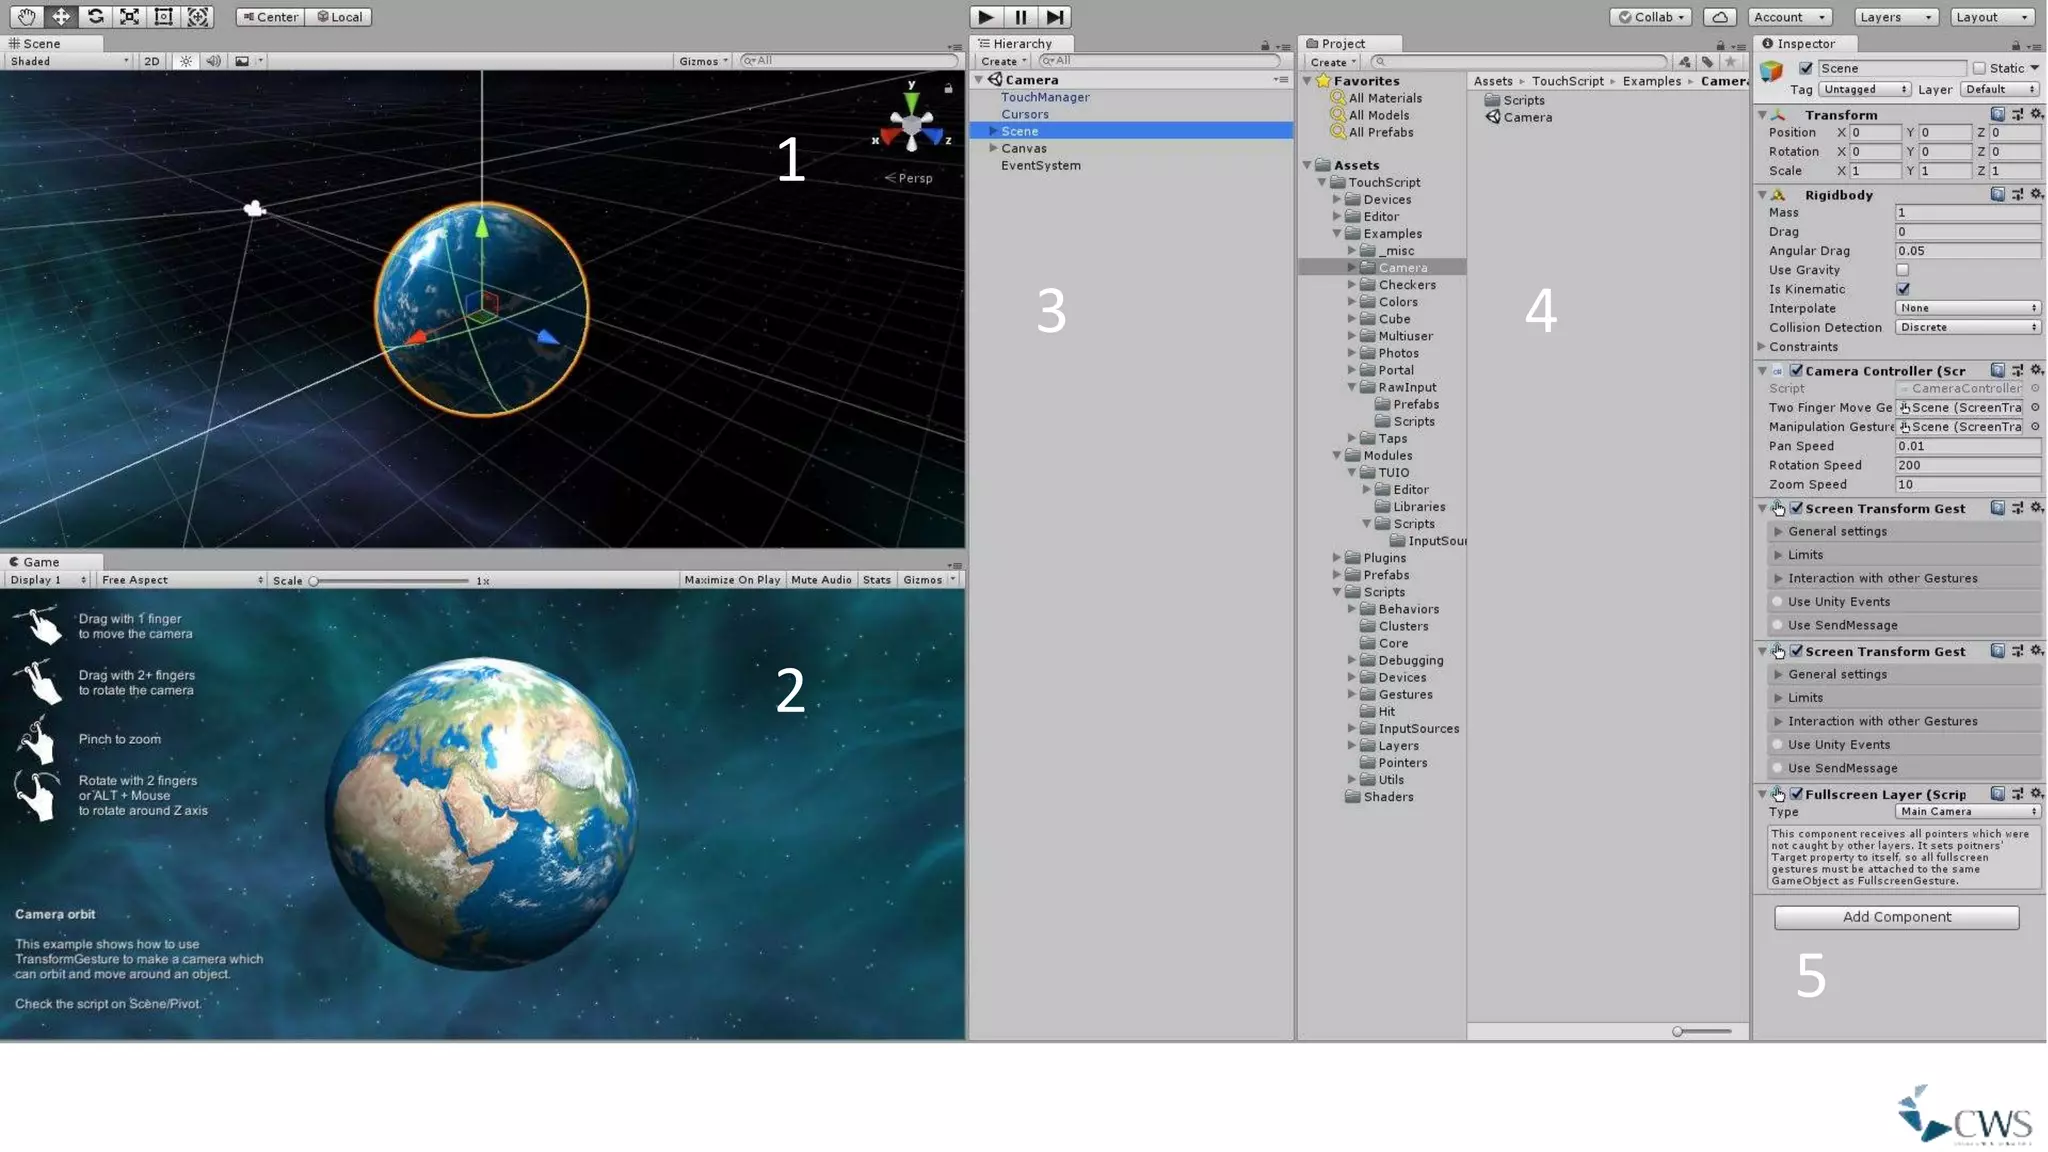Toggle the Static checkbox
Screen dimensions: 2048x1152
click(x=1978, y=68)
